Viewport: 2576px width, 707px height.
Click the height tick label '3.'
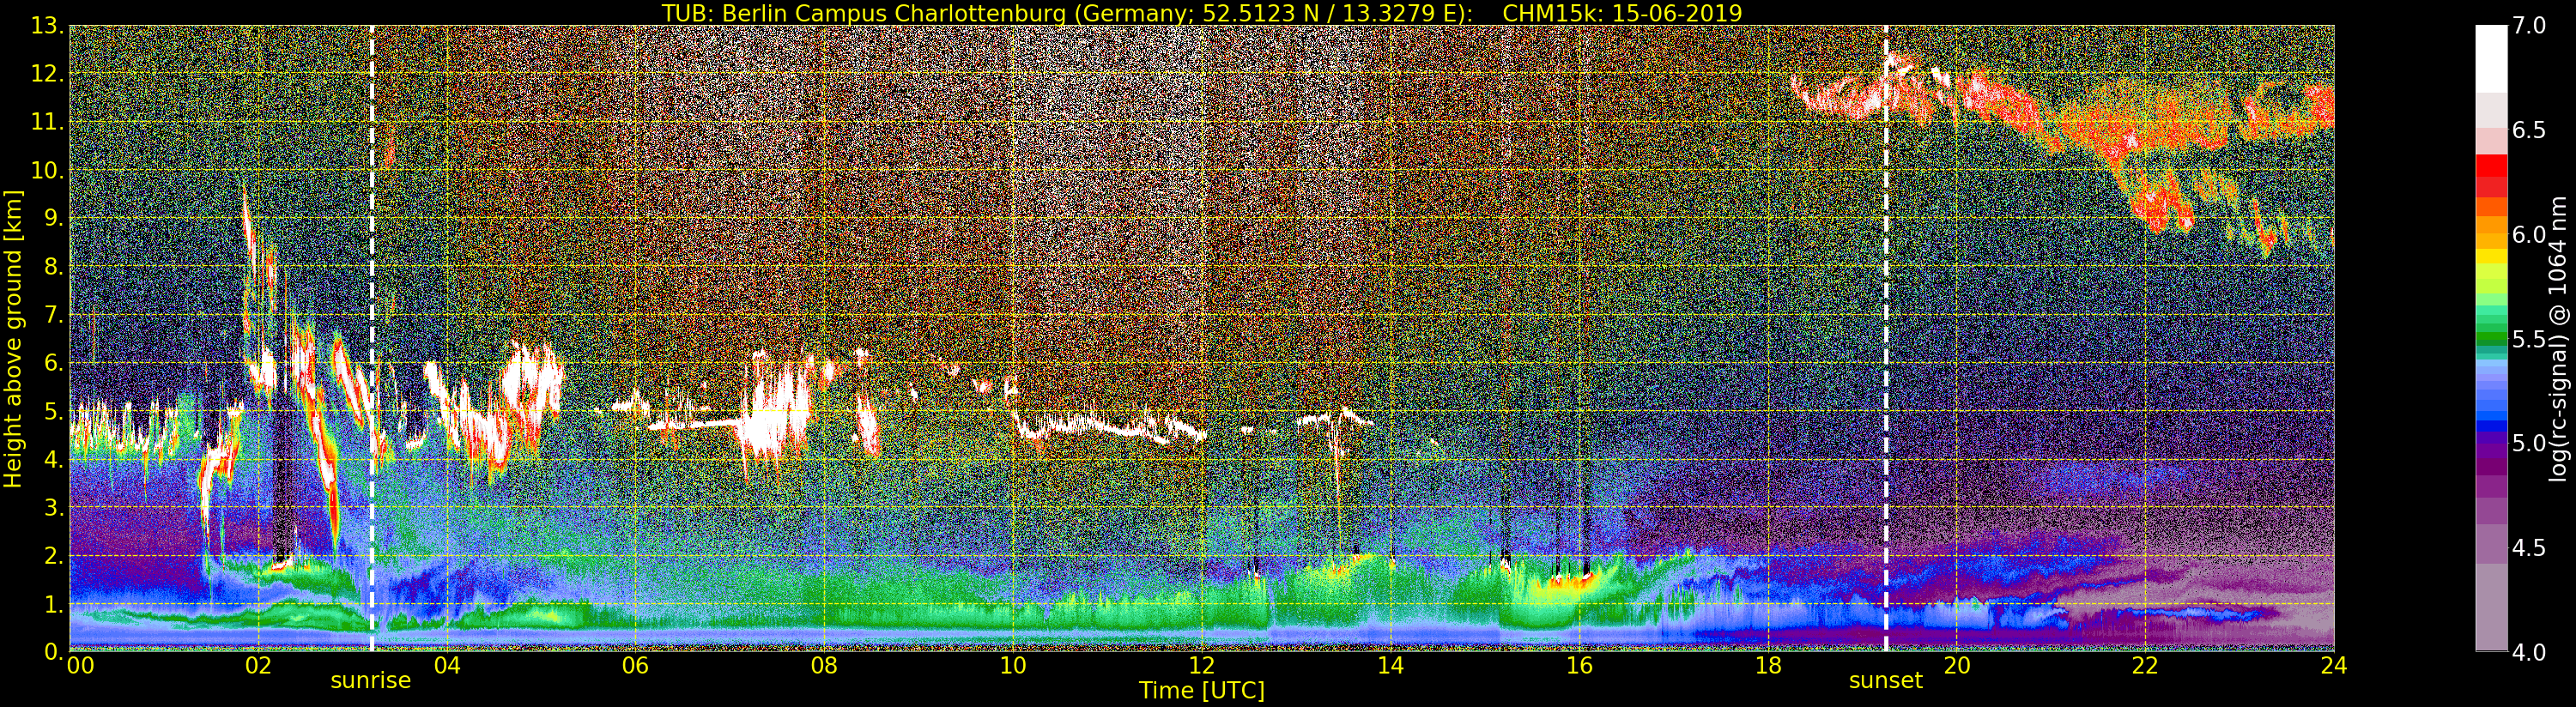pyautogui.click(x=54, y=507)
